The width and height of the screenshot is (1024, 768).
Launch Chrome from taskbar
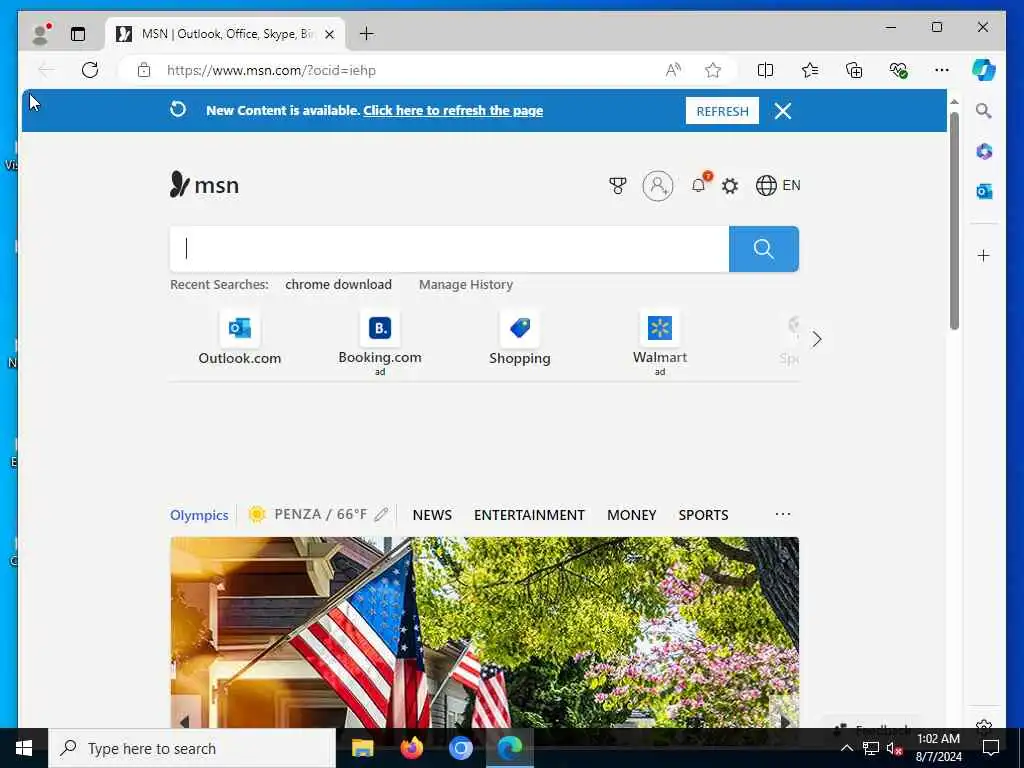(x=460, y=748)
